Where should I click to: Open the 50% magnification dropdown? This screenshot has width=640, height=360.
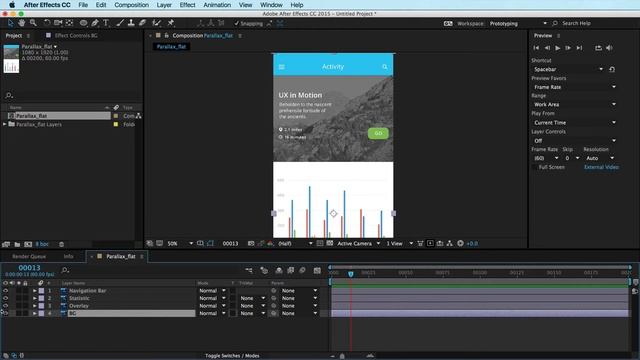pos(180,244)
